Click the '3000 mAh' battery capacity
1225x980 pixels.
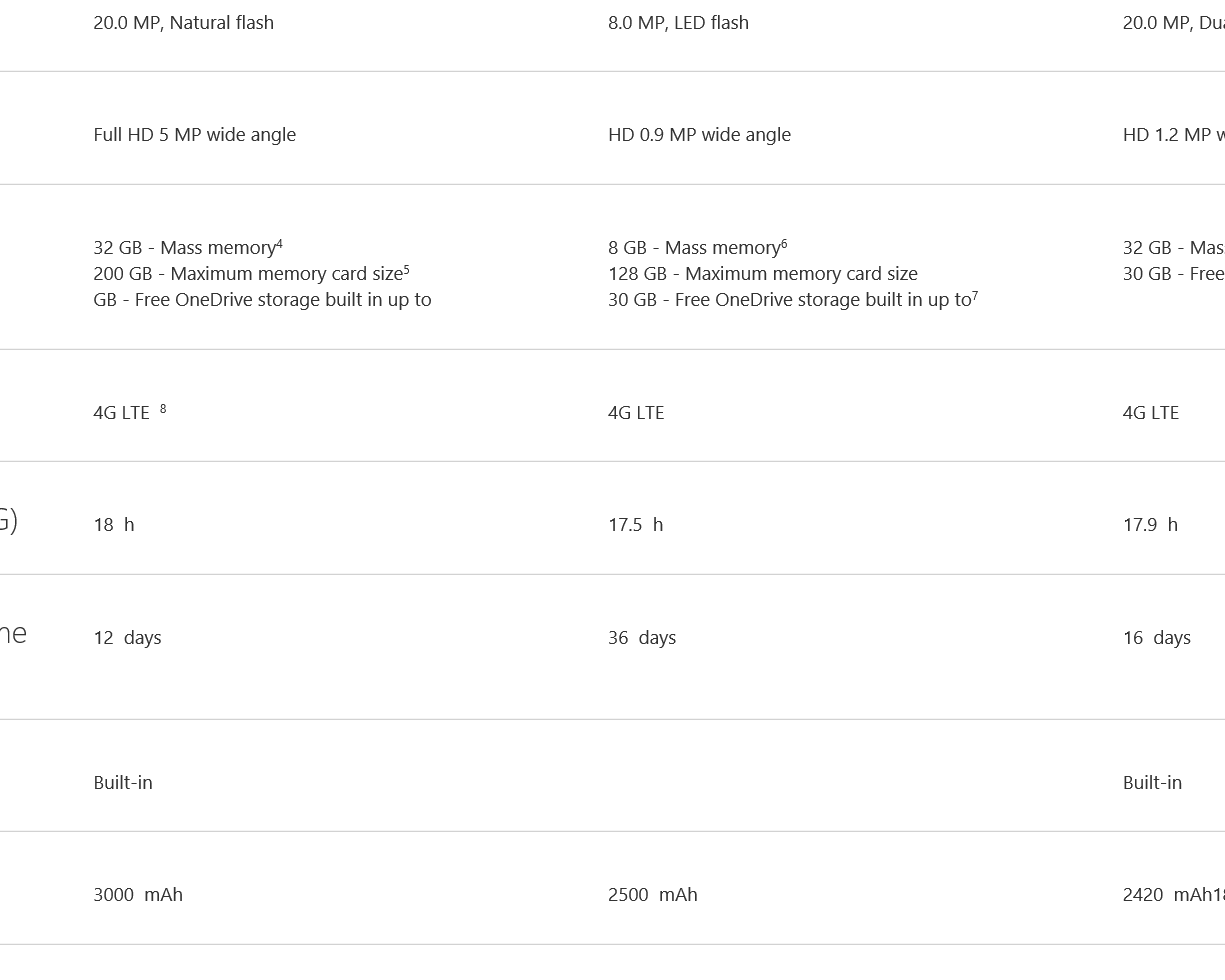(138, 895)
